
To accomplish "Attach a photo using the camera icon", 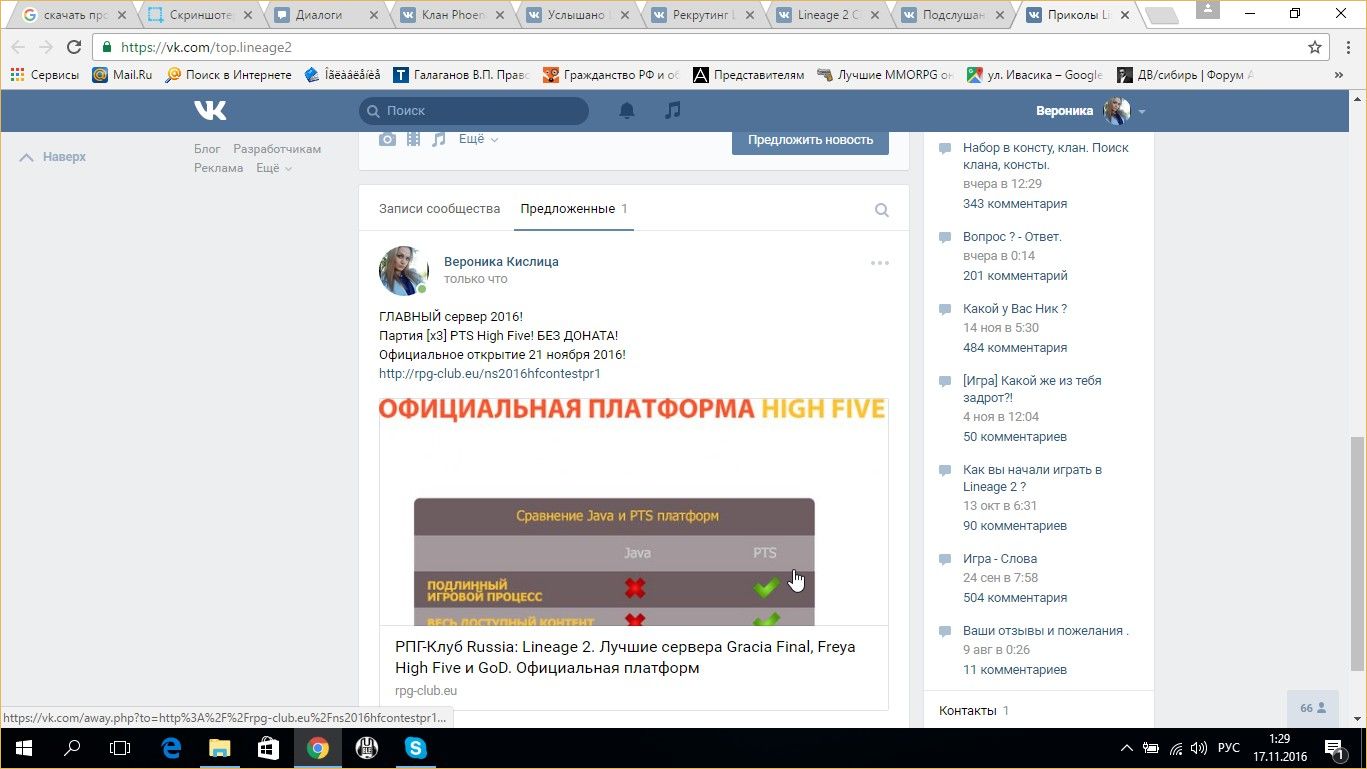I will [x=387, y=140].
